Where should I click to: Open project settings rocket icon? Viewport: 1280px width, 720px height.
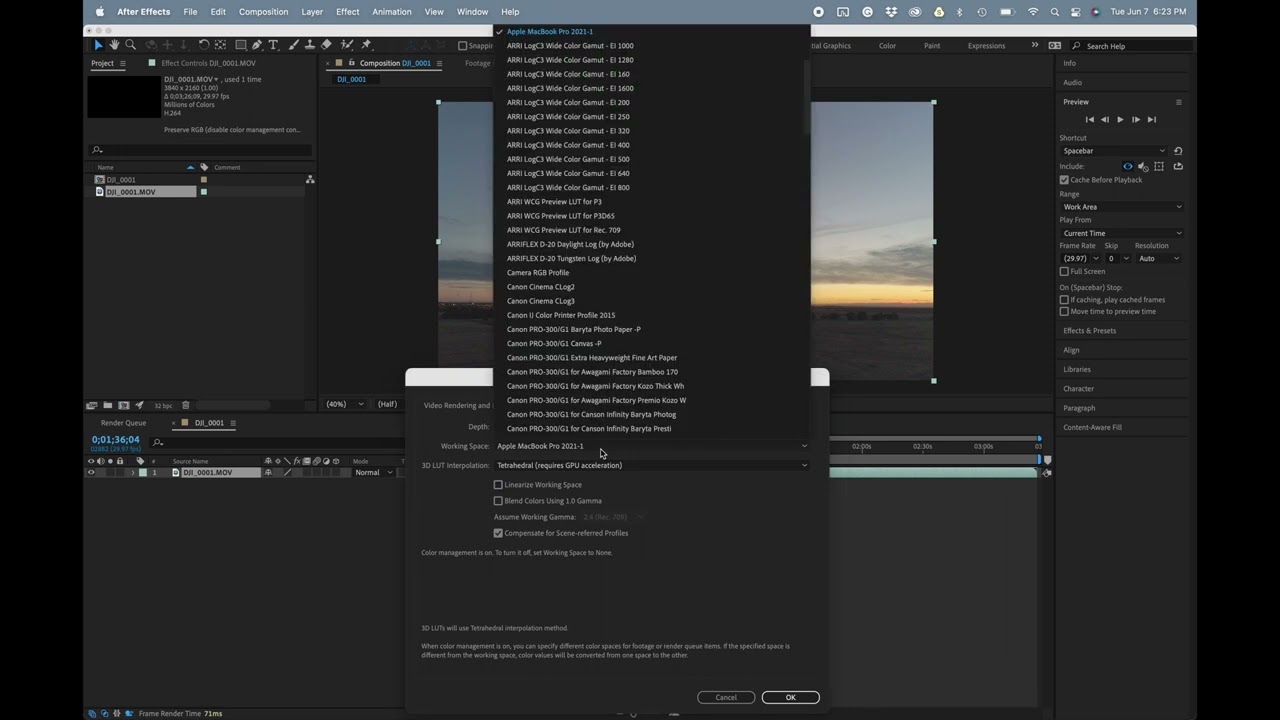point(139,405)
